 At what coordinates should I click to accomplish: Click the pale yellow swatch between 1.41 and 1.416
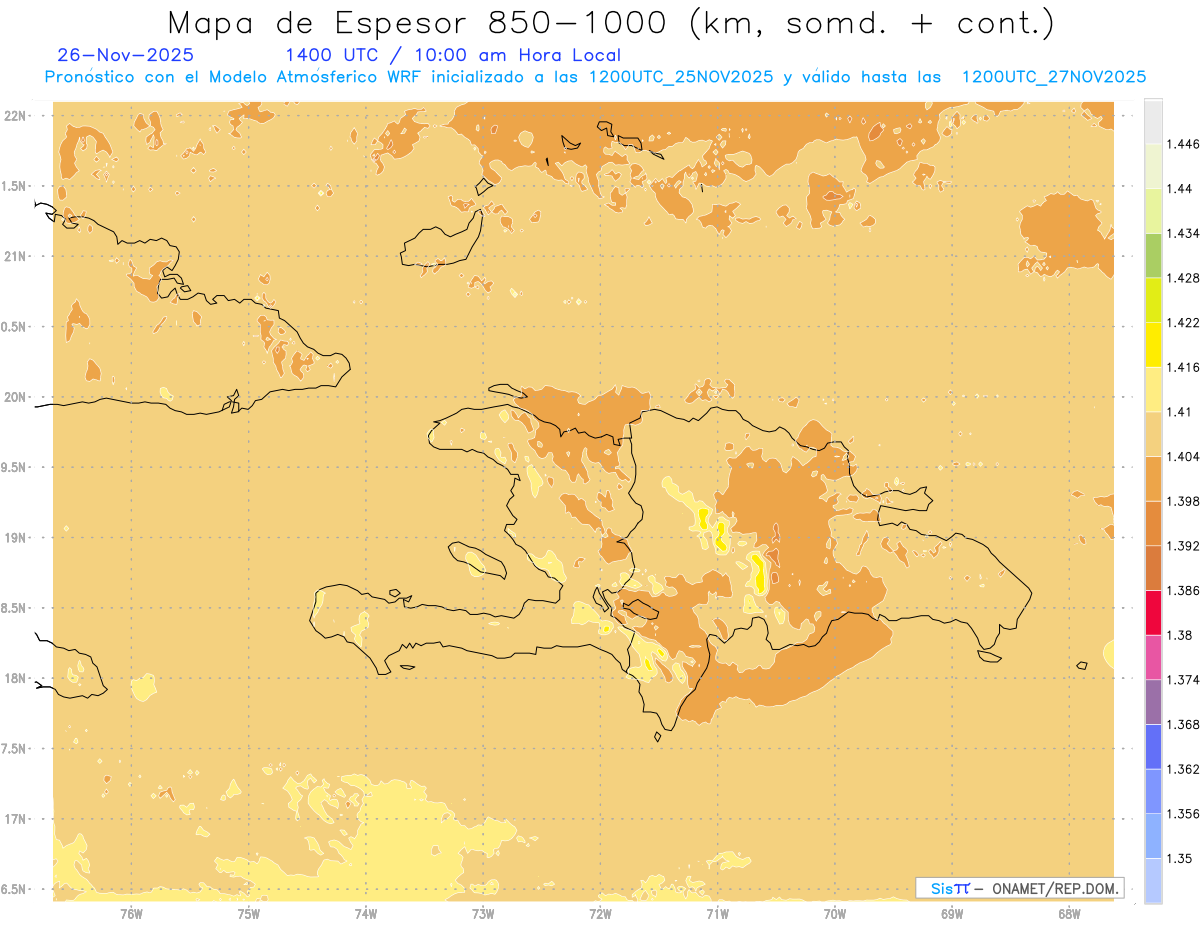click(x=1153, y=389)
